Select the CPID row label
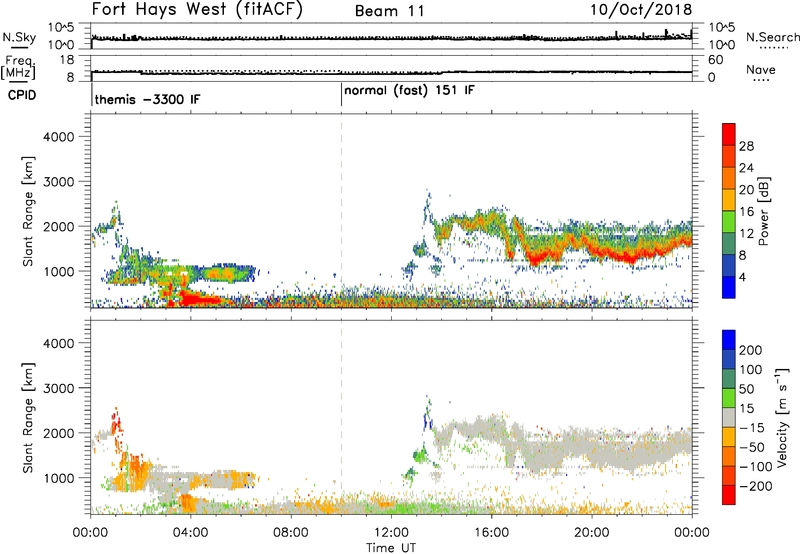 click(x=22, y=95)
